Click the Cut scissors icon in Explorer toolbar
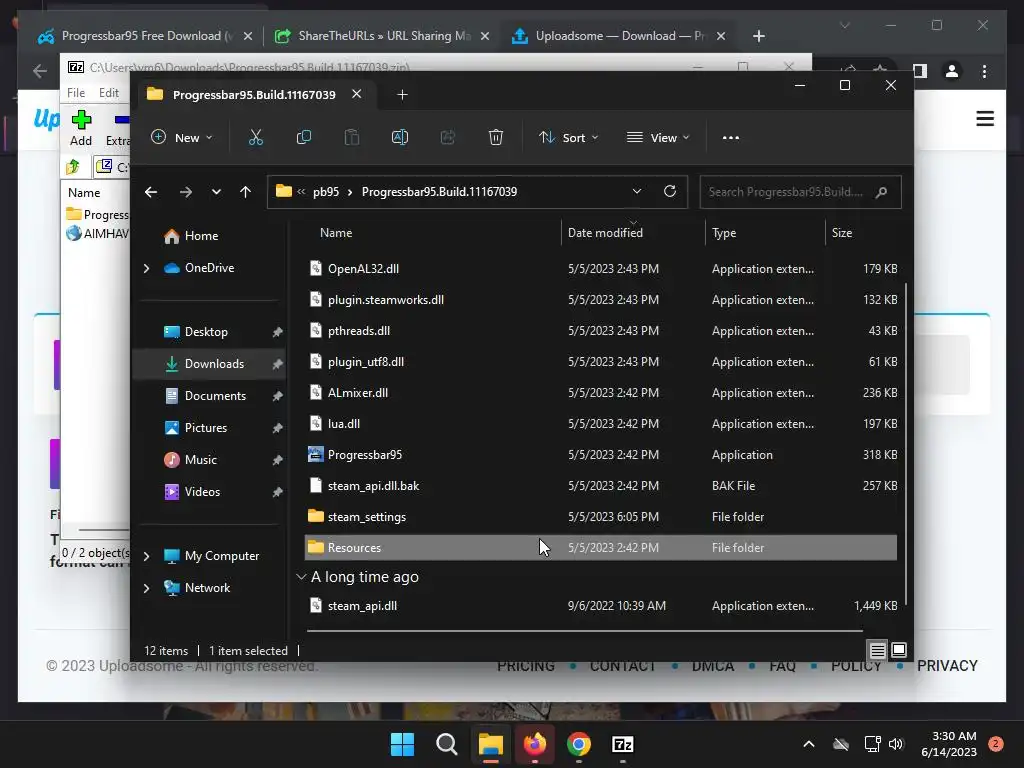 point(255,137)
